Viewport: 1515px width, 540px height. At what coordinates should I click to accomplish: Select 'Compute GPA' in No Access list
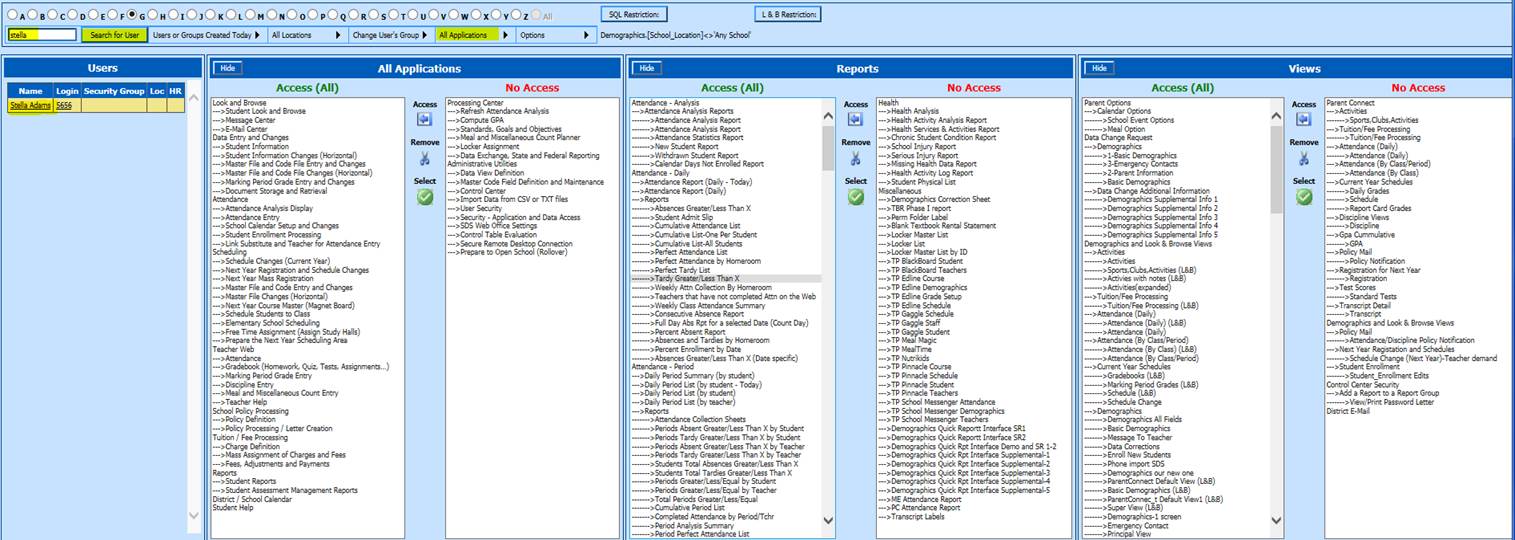pyautogui.click(x=474, y=119)
